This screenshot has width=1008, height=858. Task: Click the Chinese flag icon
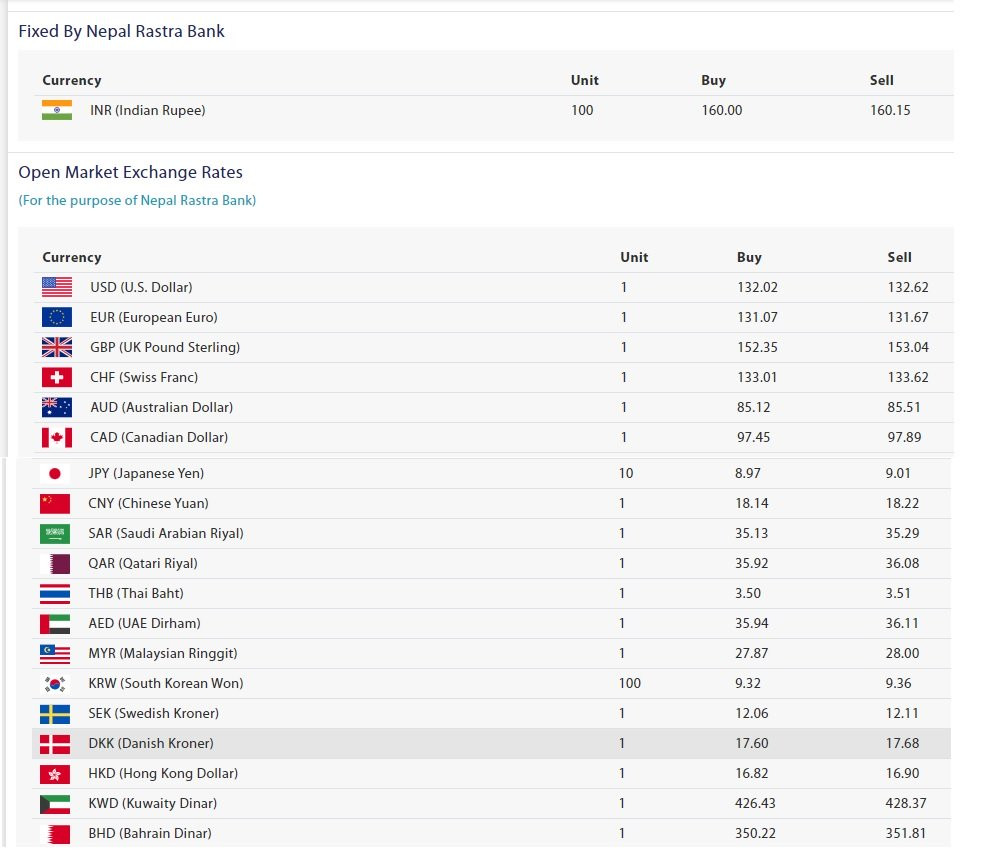tap(55, 504)
